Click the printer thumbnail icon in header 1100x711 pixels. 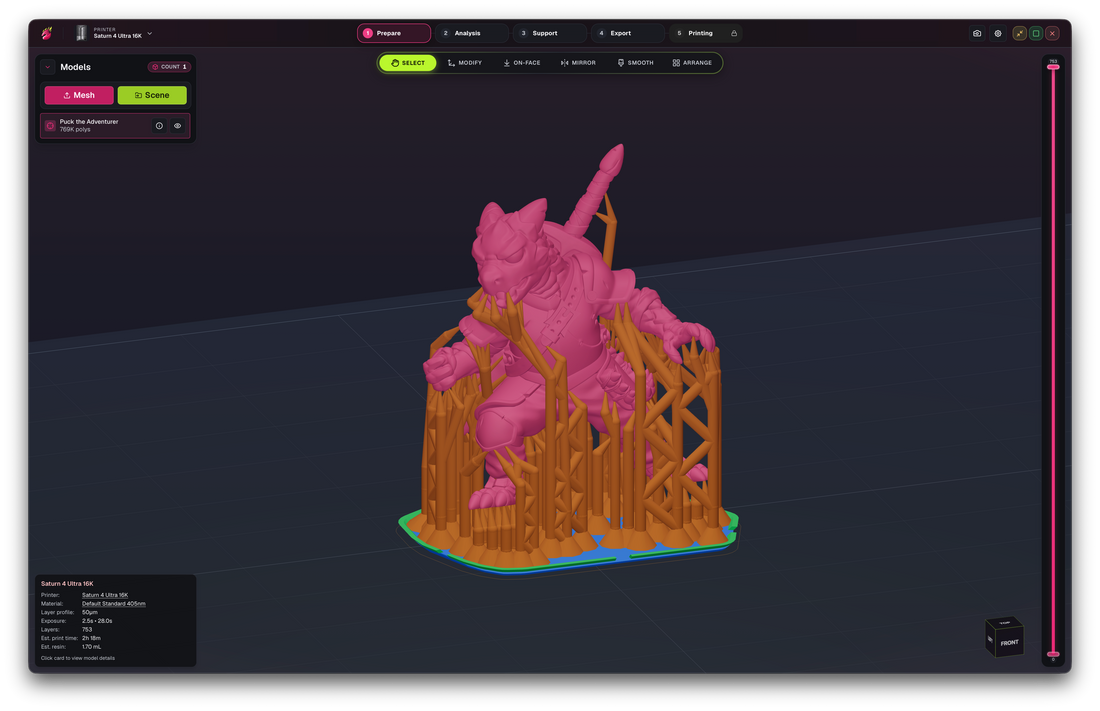tap(81, 33)
